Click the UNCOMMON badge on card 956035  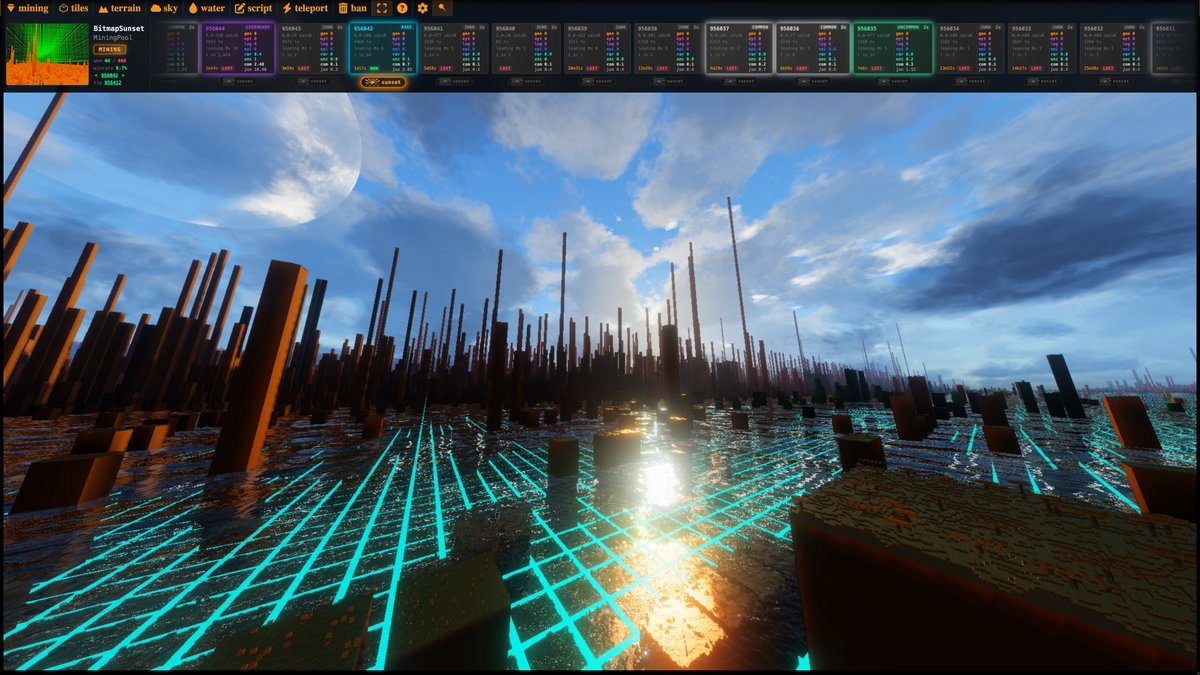pyautogui.click(x=909, y=26)
